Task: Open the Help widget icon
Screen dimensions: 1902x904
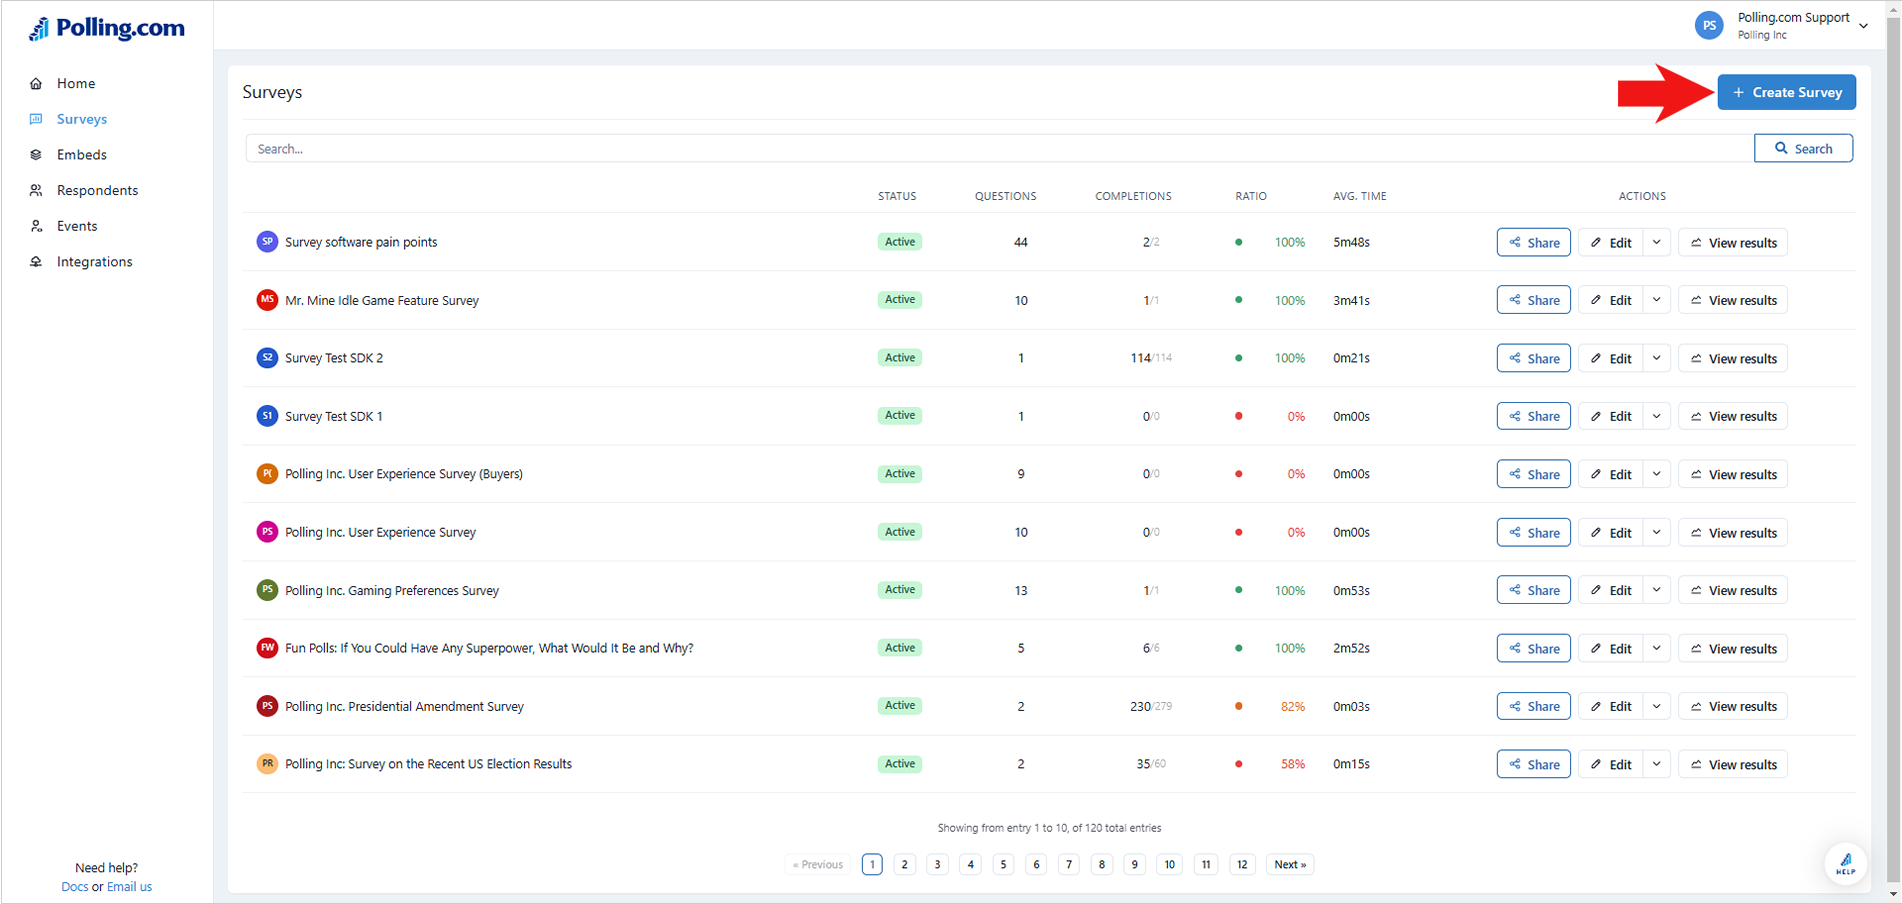Action: (x=1845, y=863)
